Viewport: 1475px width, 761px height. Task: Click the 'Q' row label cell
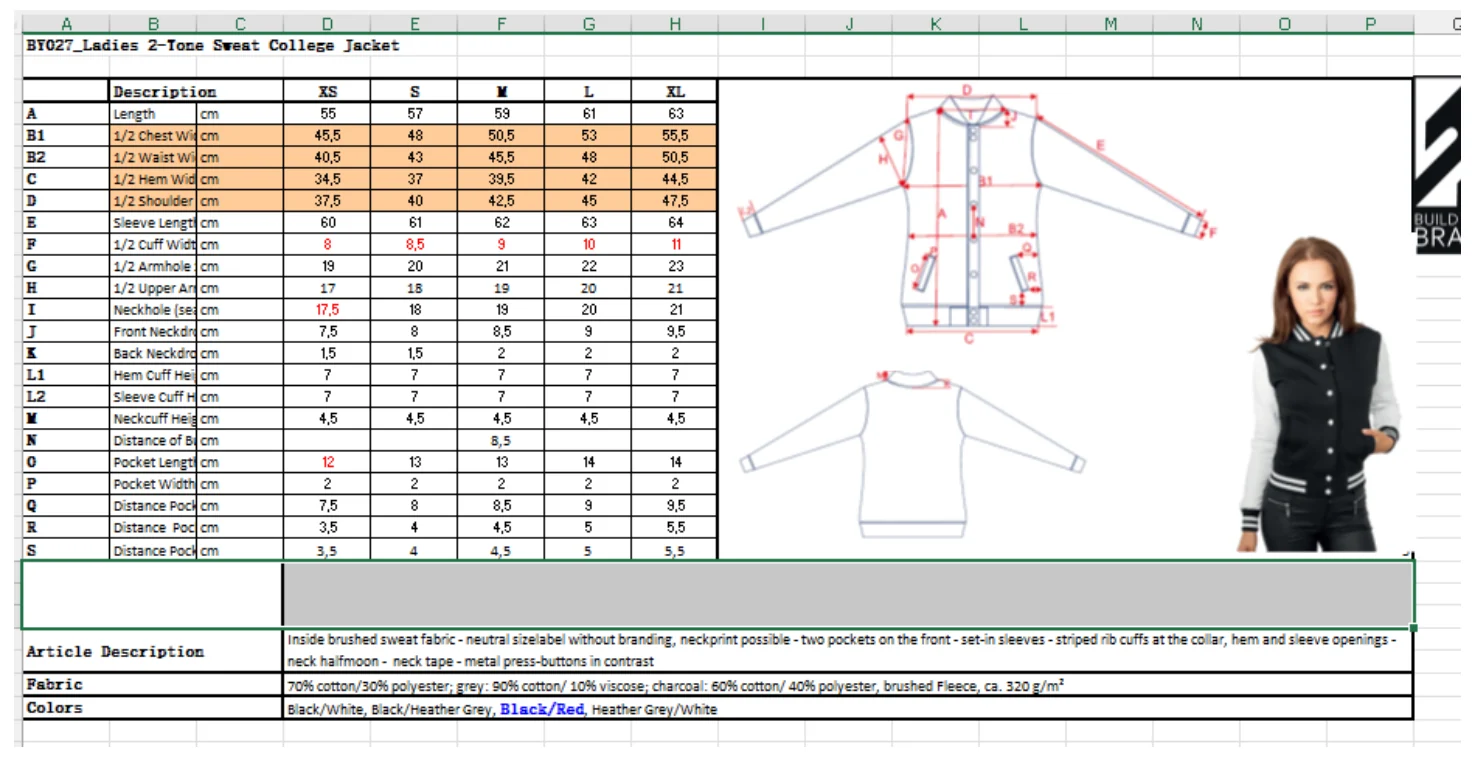(66, 506)
